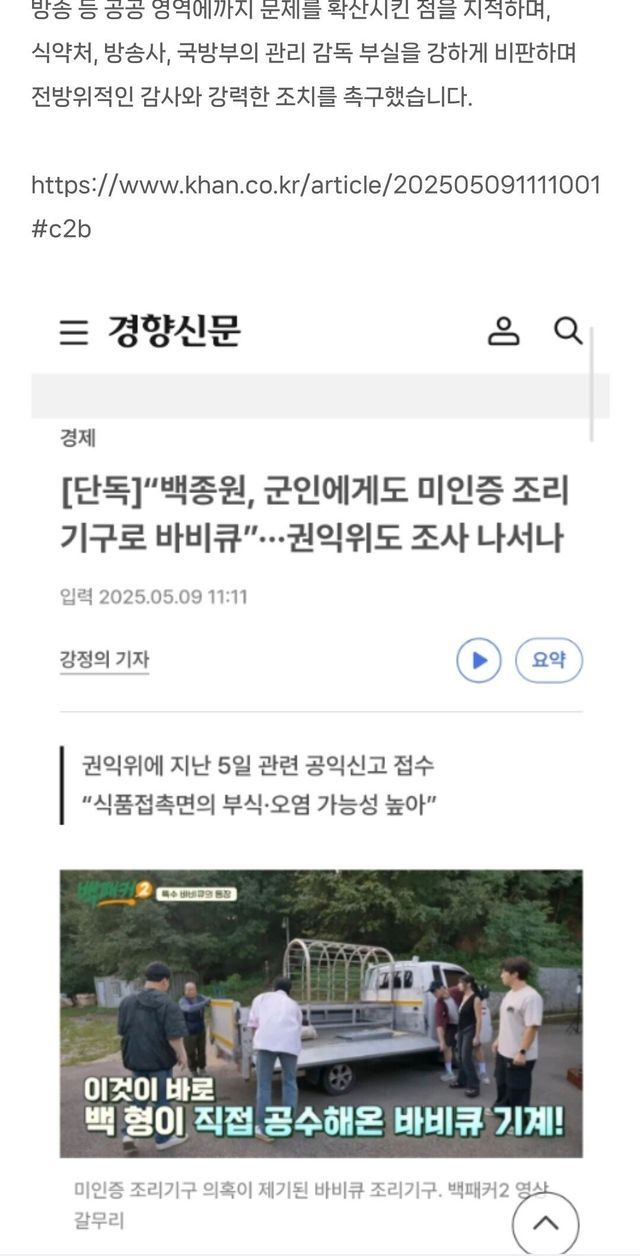Click the article date 입력 2025.05.09 11:11
Viewport: 640px width, 1256px height.
pos(154,597)
